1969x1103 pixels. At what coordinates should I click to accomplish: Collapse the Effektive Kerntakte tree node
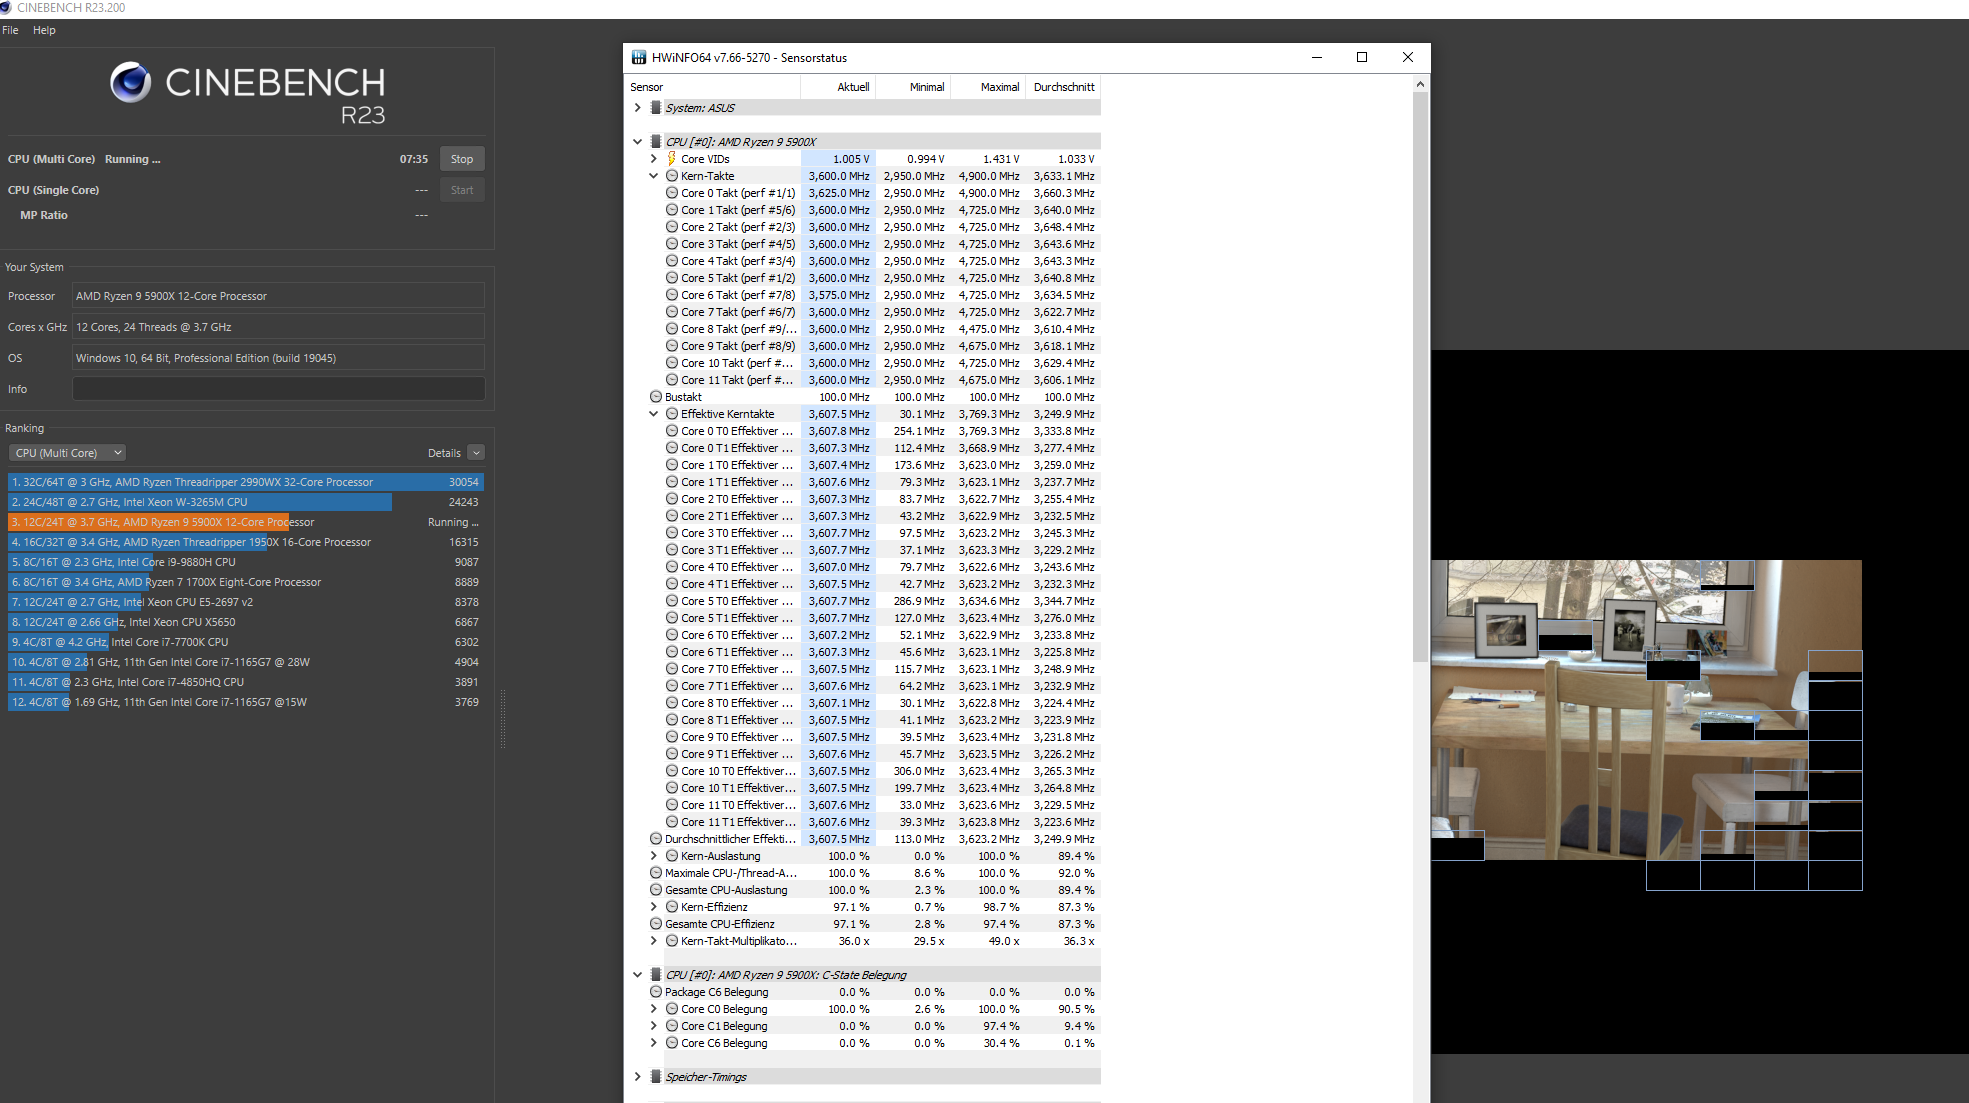pyautogui.click(x=654, y=414)
